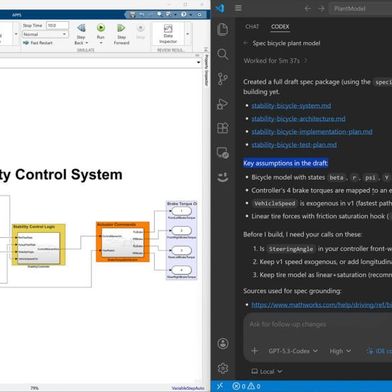Image resolution: width=392 pixels, height=392 pixels.
Task: Open stability-bicycle-test-plan.md link
Action: click(294, 145)
